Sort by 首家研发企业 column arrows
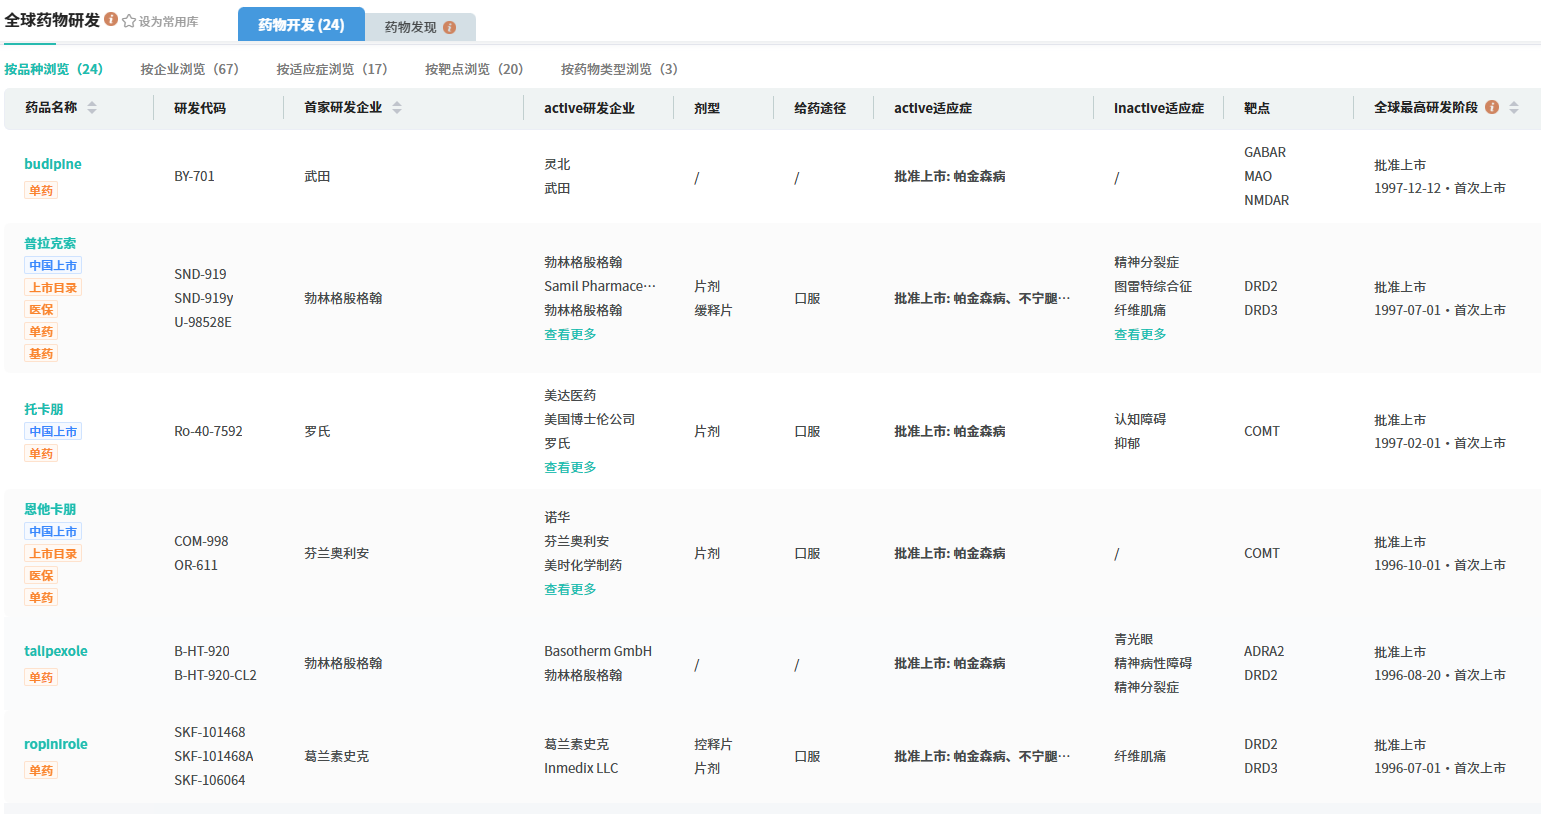 397,107
